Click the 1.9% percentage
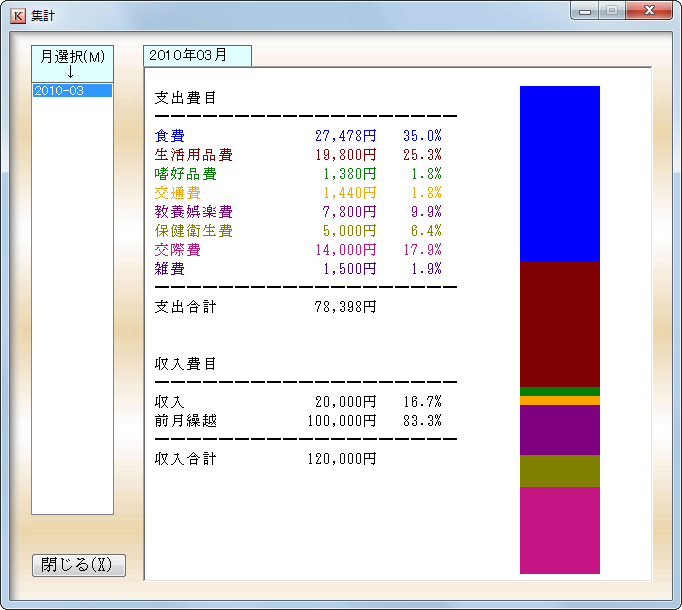Screen dimensions: 682x610 coord(426,269)
